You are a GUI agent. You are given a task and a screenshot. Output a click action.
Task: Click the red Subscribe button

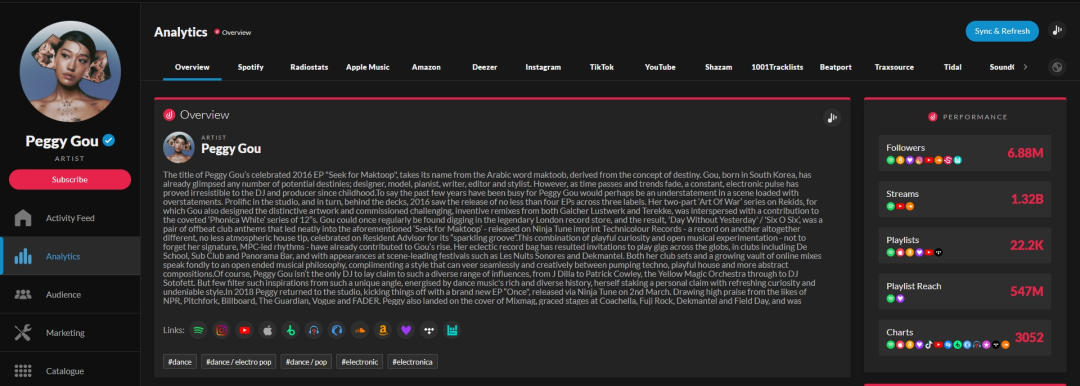70,179
